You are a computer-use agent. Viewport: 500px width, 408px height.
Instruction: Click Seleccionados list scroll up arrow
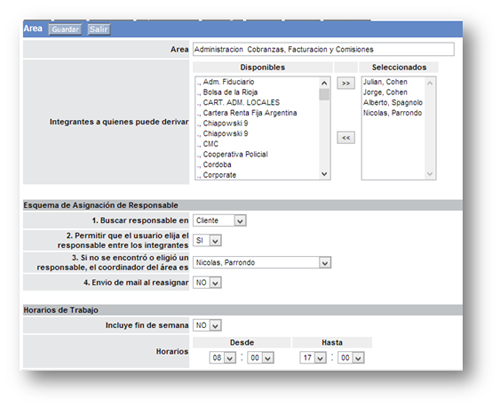(430, 83)
